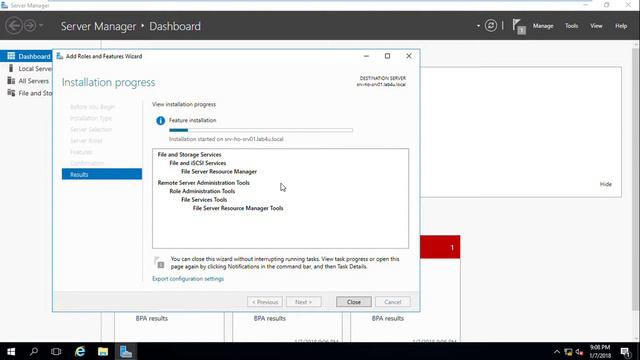Click 'File and Storage Services' in results list
Screen dimensions: 640x360
[189, 154]
